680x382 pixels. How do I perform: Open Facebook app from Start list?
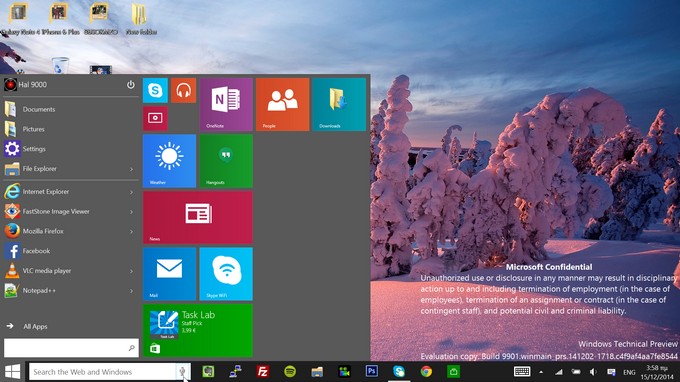click(71, 251)
